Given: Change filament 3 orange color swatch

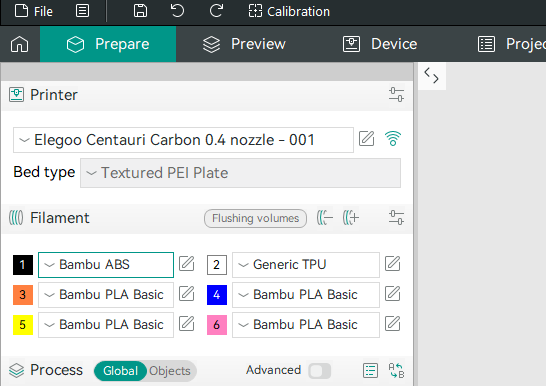Looking at the screenshot, I should pos(23,295).
